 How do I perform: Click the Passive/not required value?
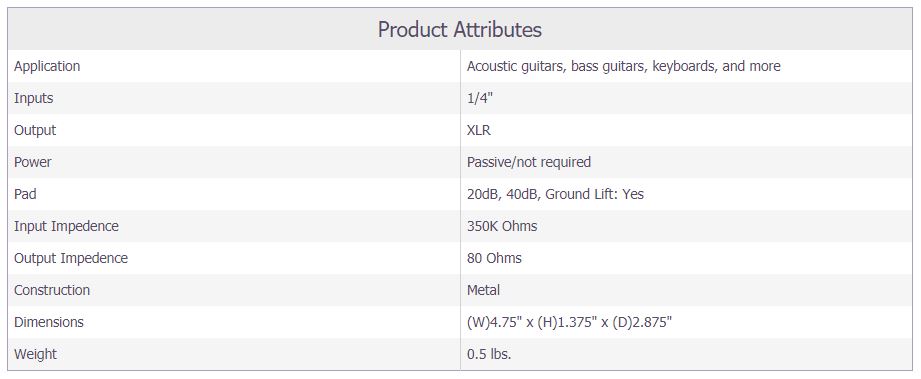[529, 162]
